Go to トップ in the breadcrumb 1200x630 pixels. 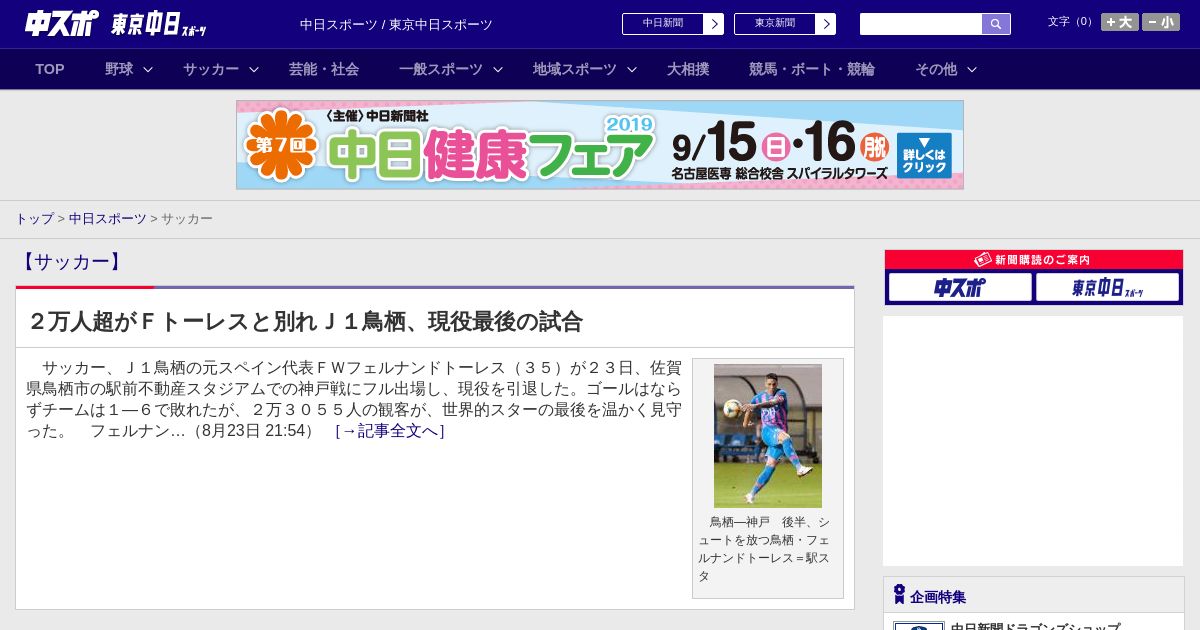34,218
